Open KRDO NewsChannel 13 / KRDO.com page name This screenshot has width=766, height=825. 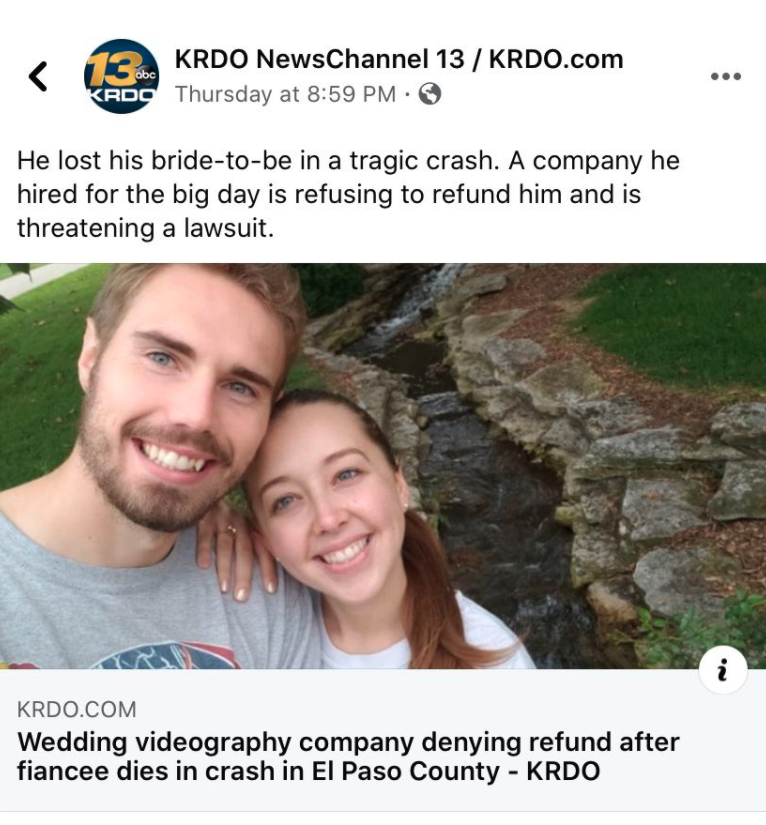coord(399,58)
